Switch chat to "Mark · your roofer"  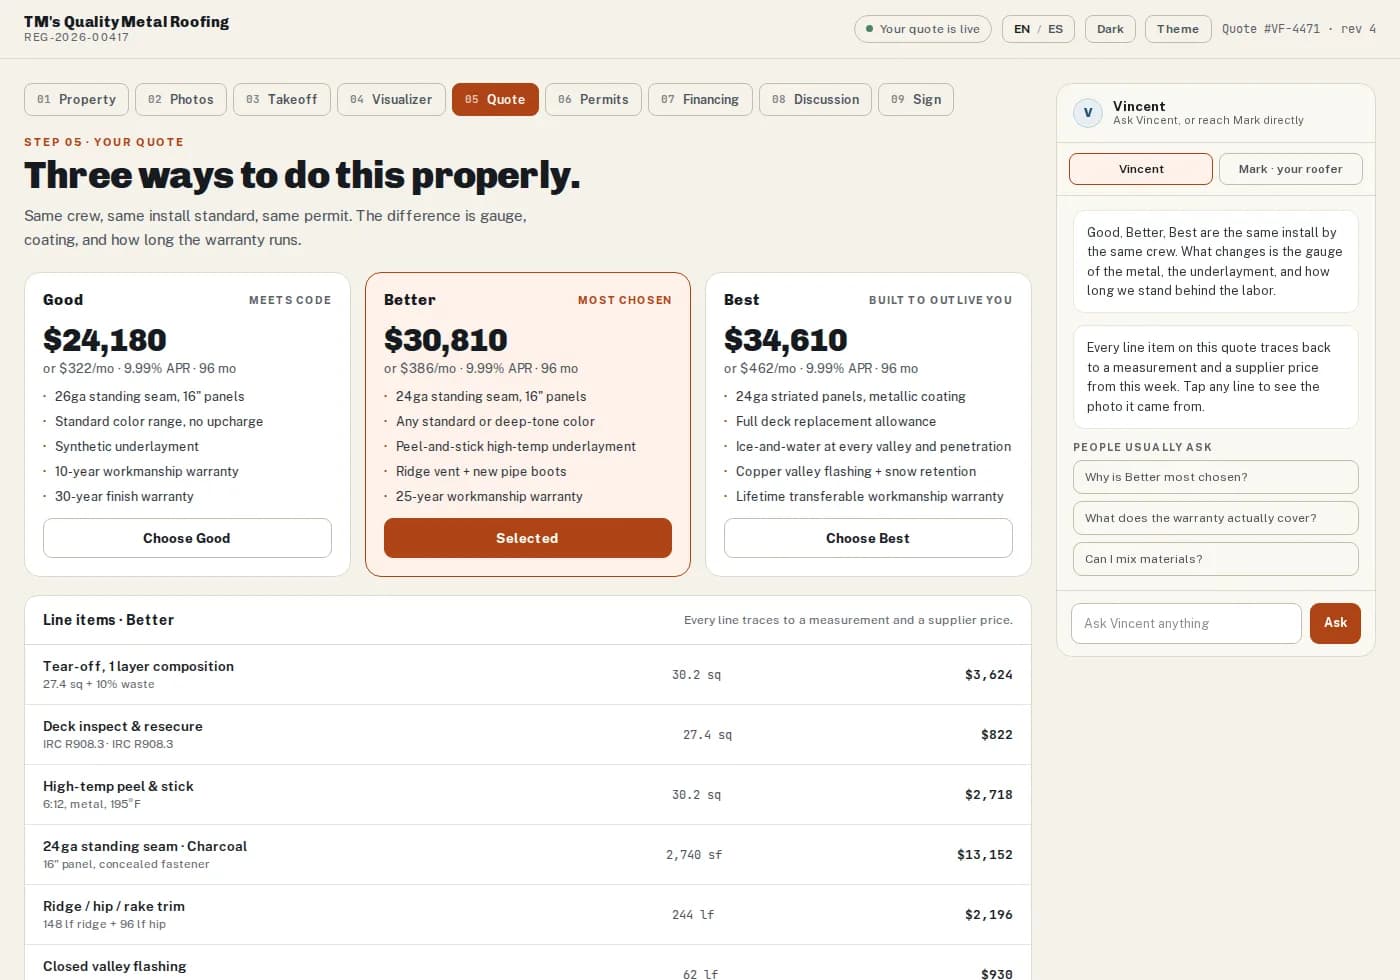coord(1291,169)
